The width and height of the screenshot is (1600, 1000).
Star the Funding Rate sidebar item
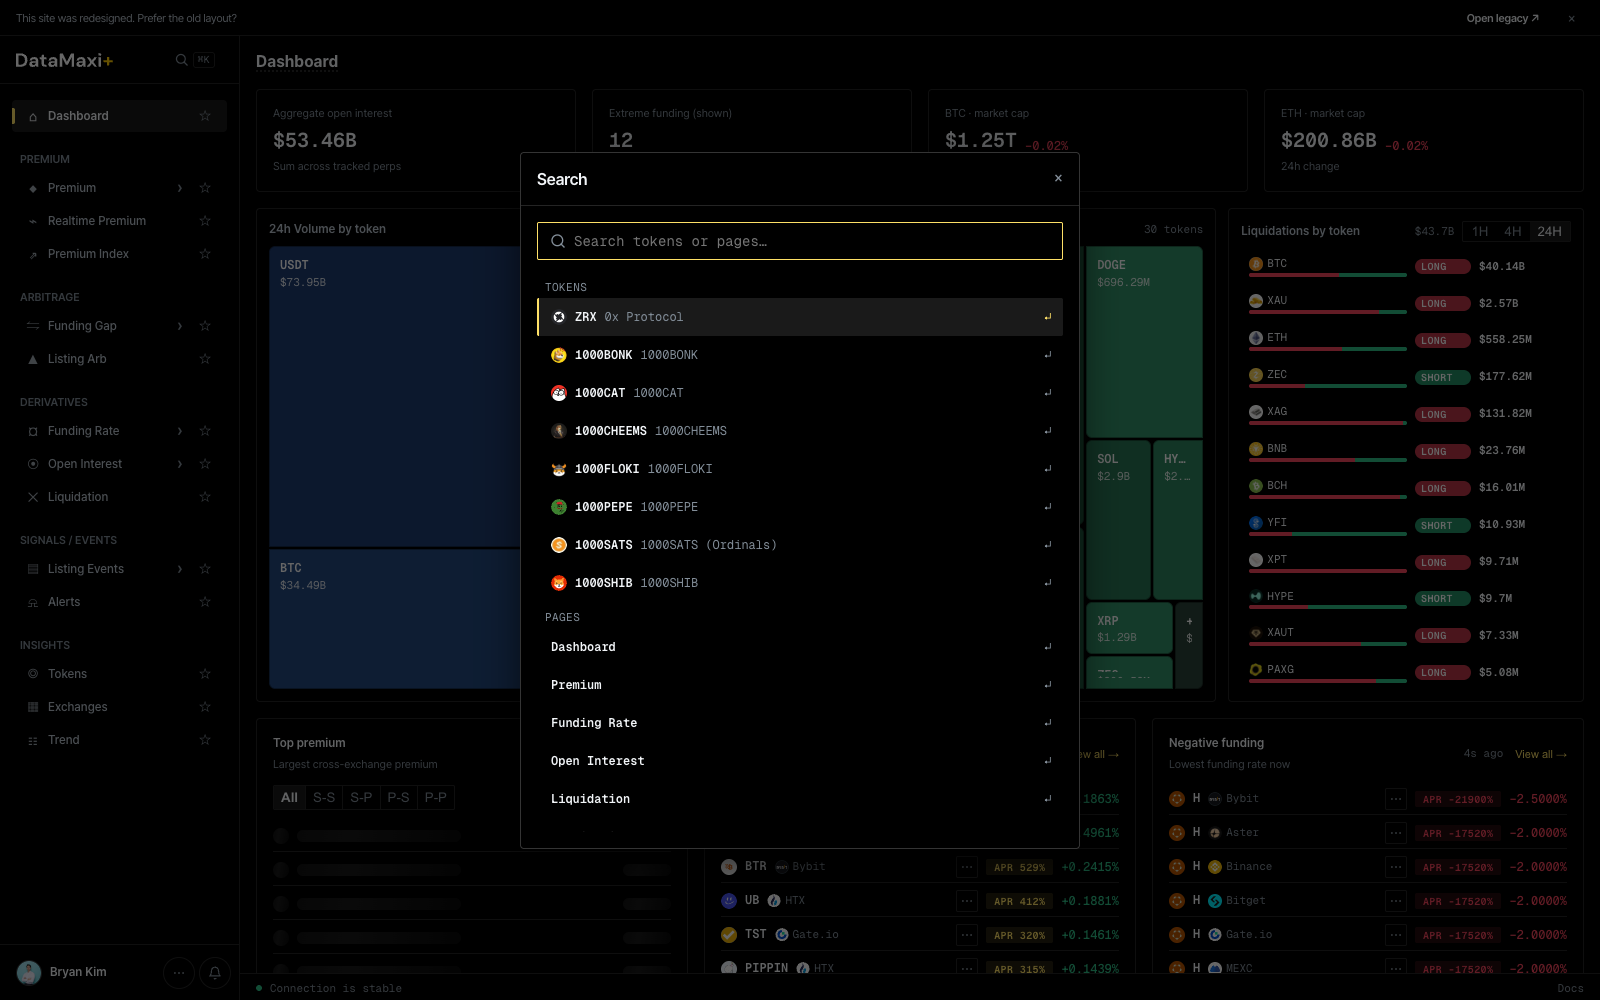click(x=205, y=431)
